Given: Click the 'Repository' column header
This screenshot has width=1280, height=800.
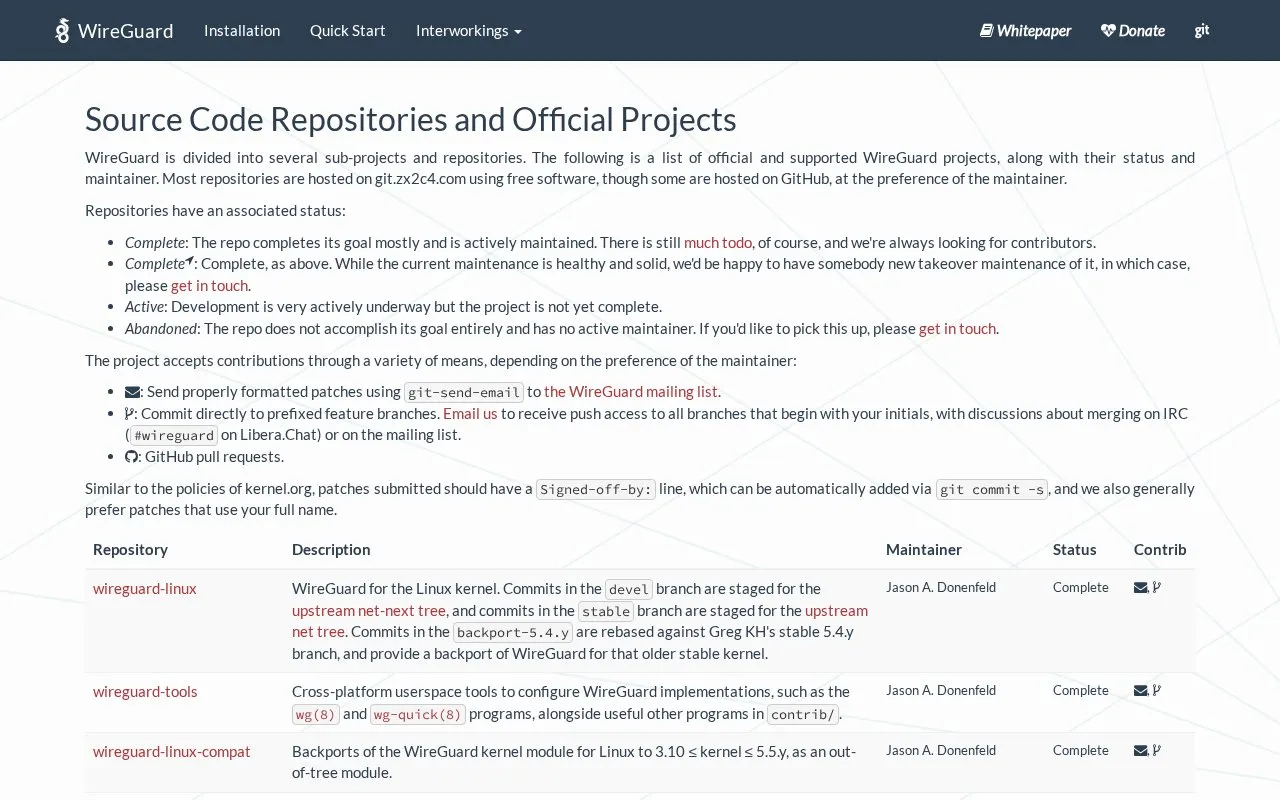Looking at the screenshot, I should (x=130, y=550).
